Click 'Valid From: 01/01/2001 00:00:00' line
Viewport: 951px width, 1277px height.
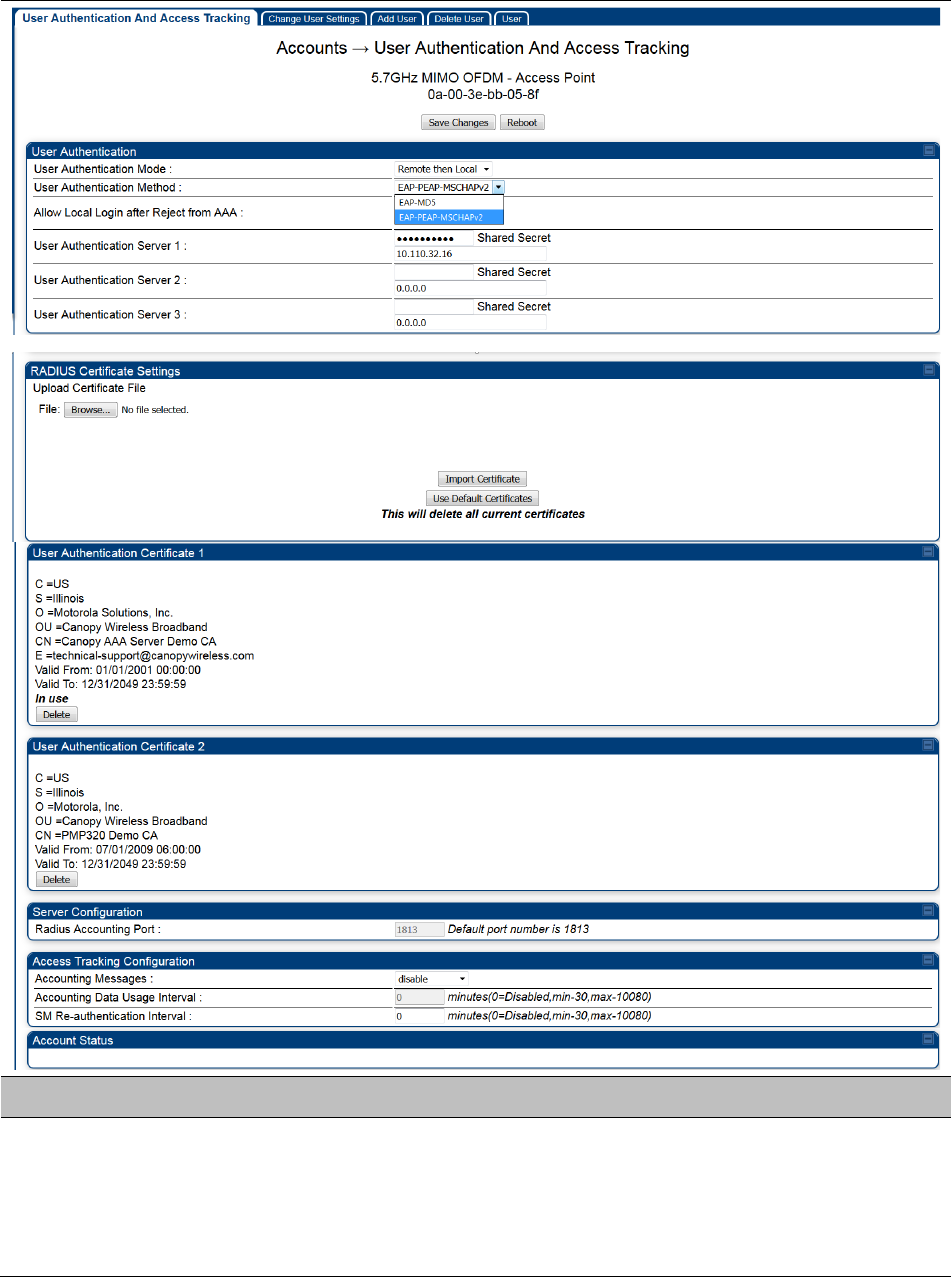[x=118, y=670]
